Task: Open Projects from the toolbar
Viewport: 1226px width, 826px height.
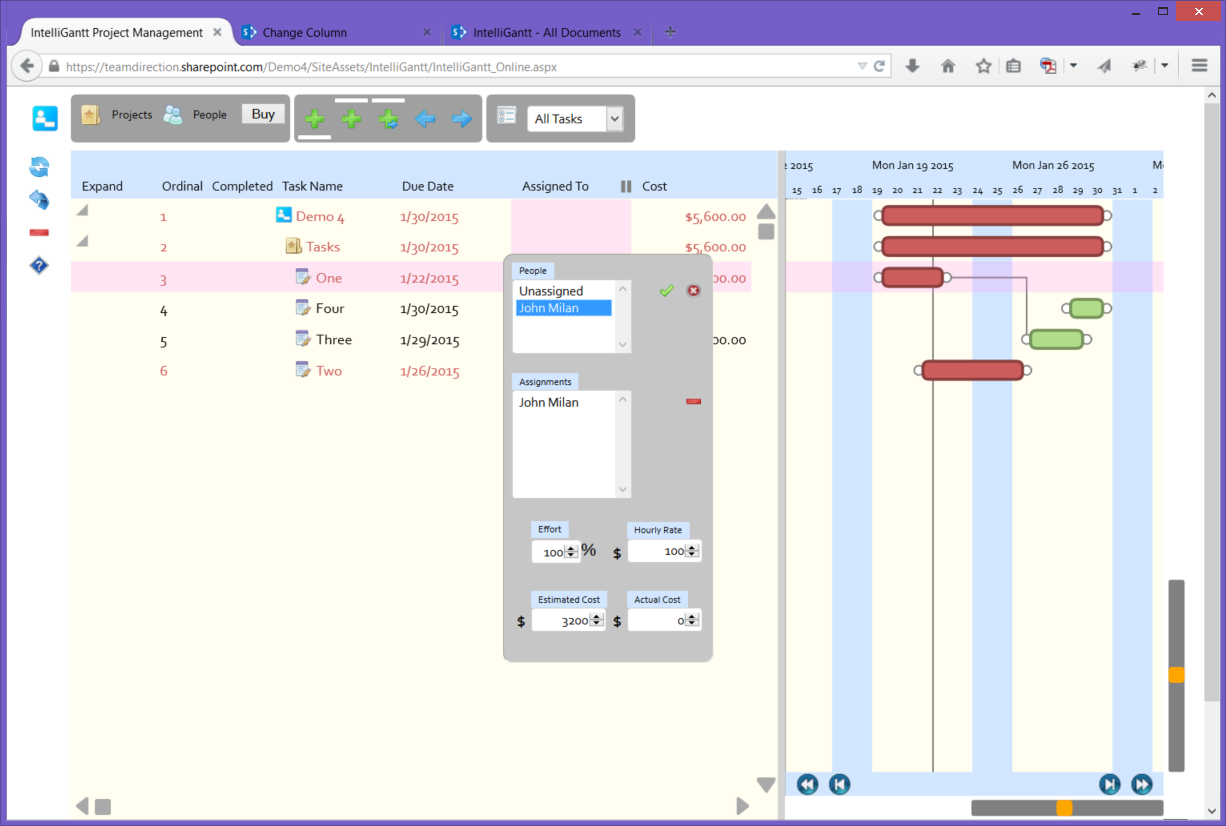Action: coord(117,115)
